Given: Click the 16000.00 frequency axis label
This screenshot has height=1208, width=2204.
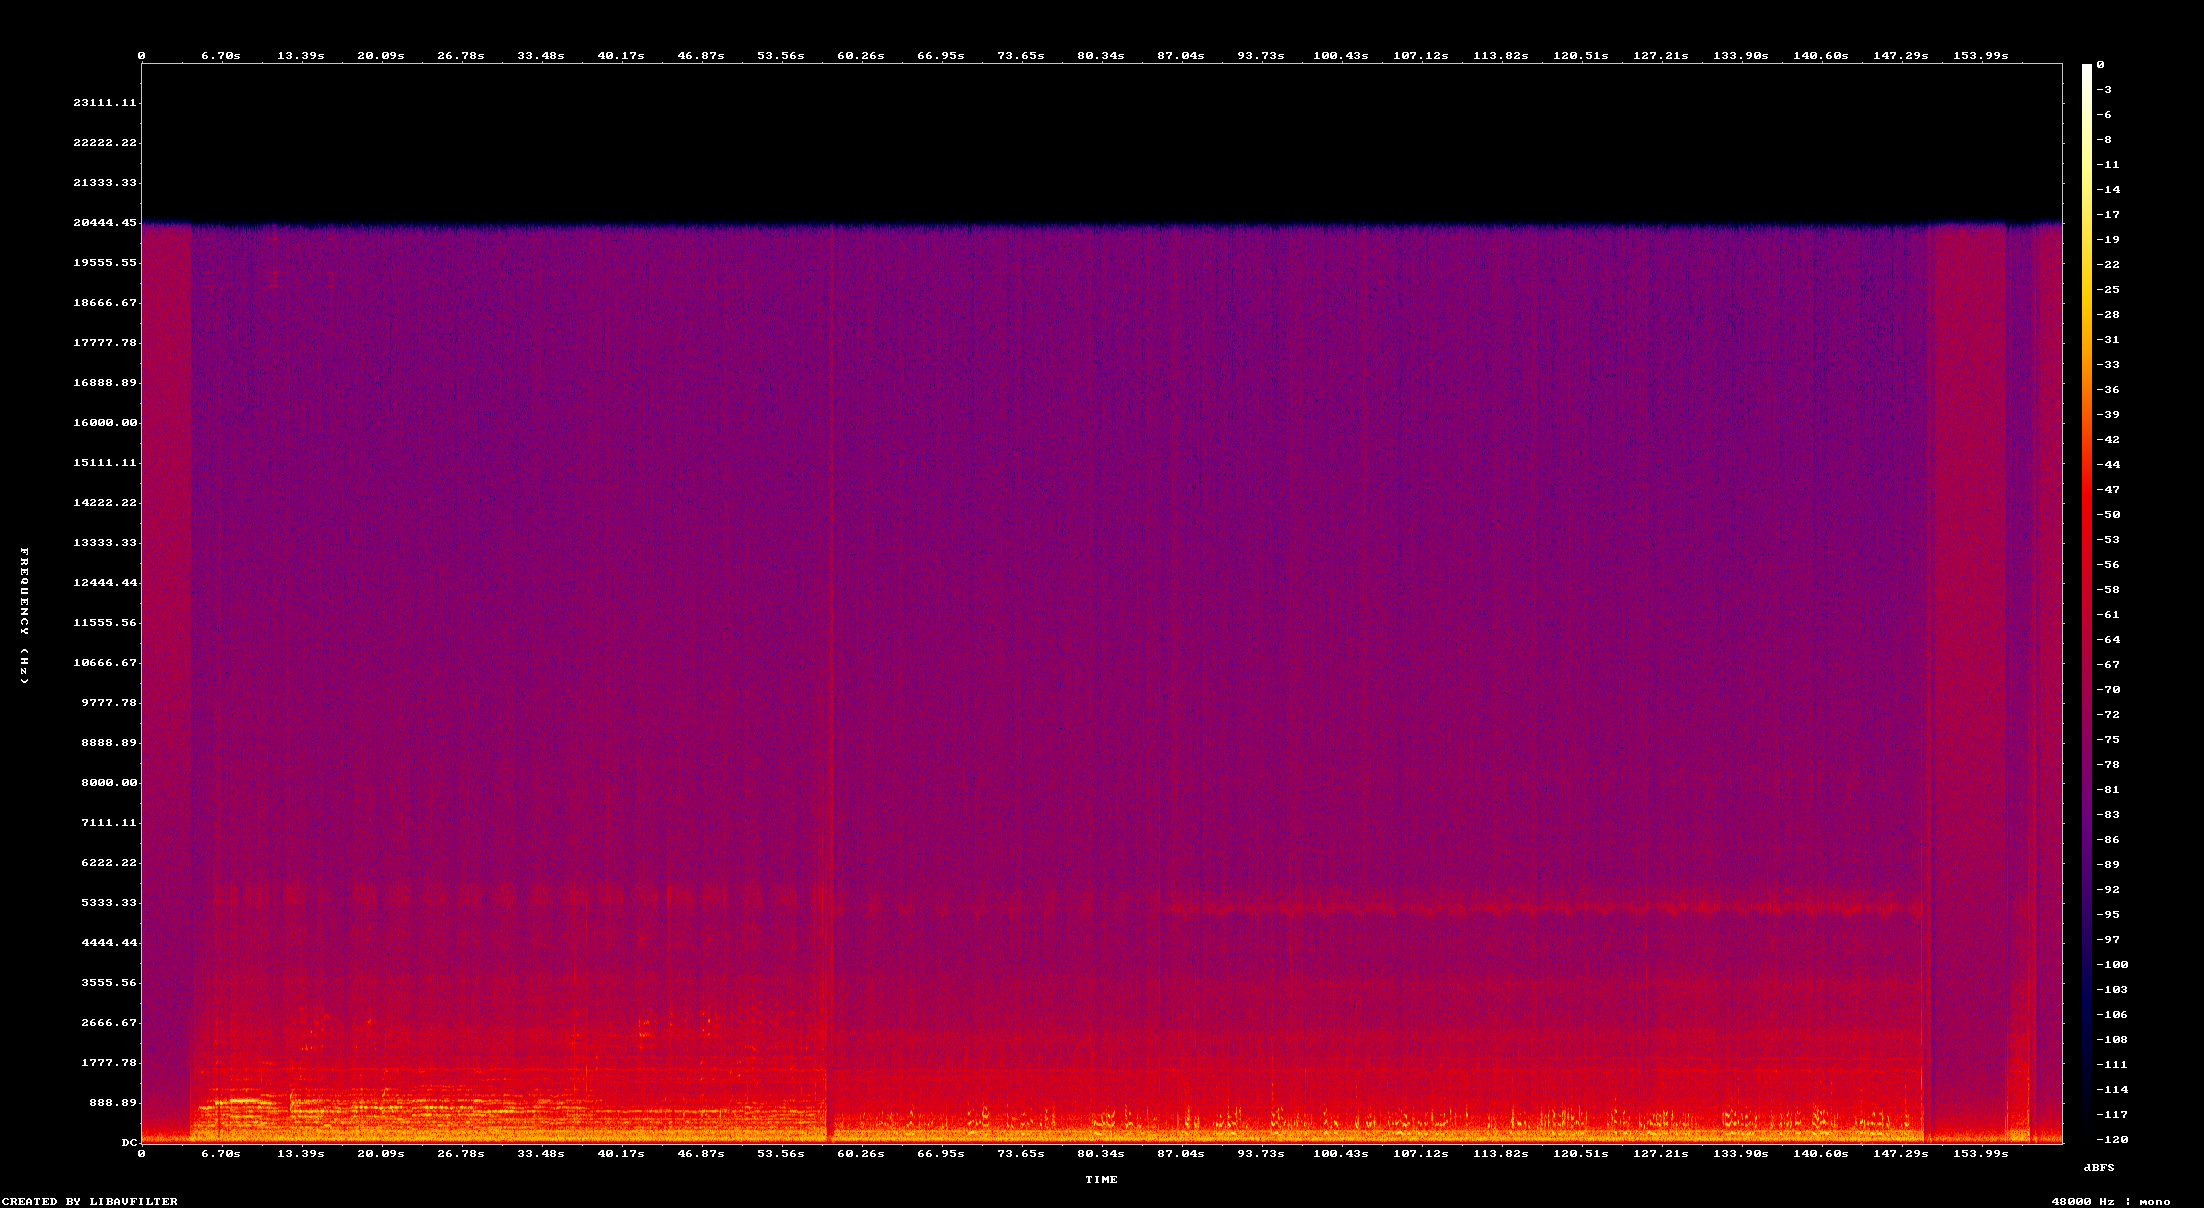Looking at the screenshot, I should coord(105,423).
